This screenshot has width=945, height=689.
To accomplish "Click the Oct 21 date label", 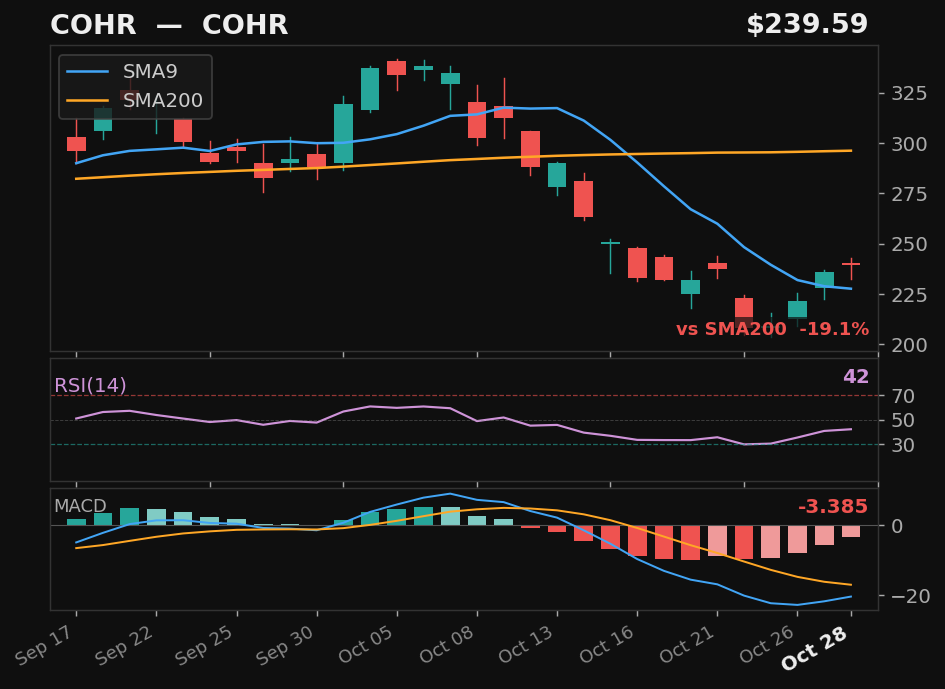I will [x=687, y=645].
